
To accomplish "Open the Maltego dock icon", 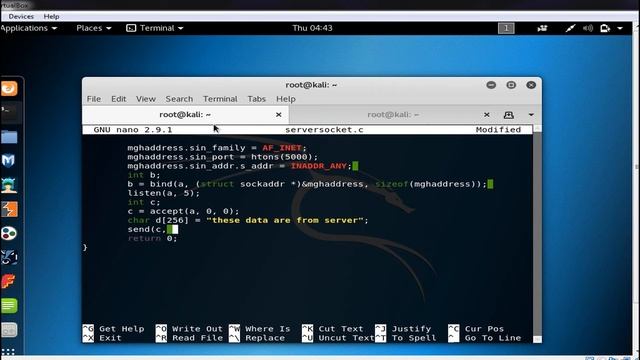I will tap(9, 257).
